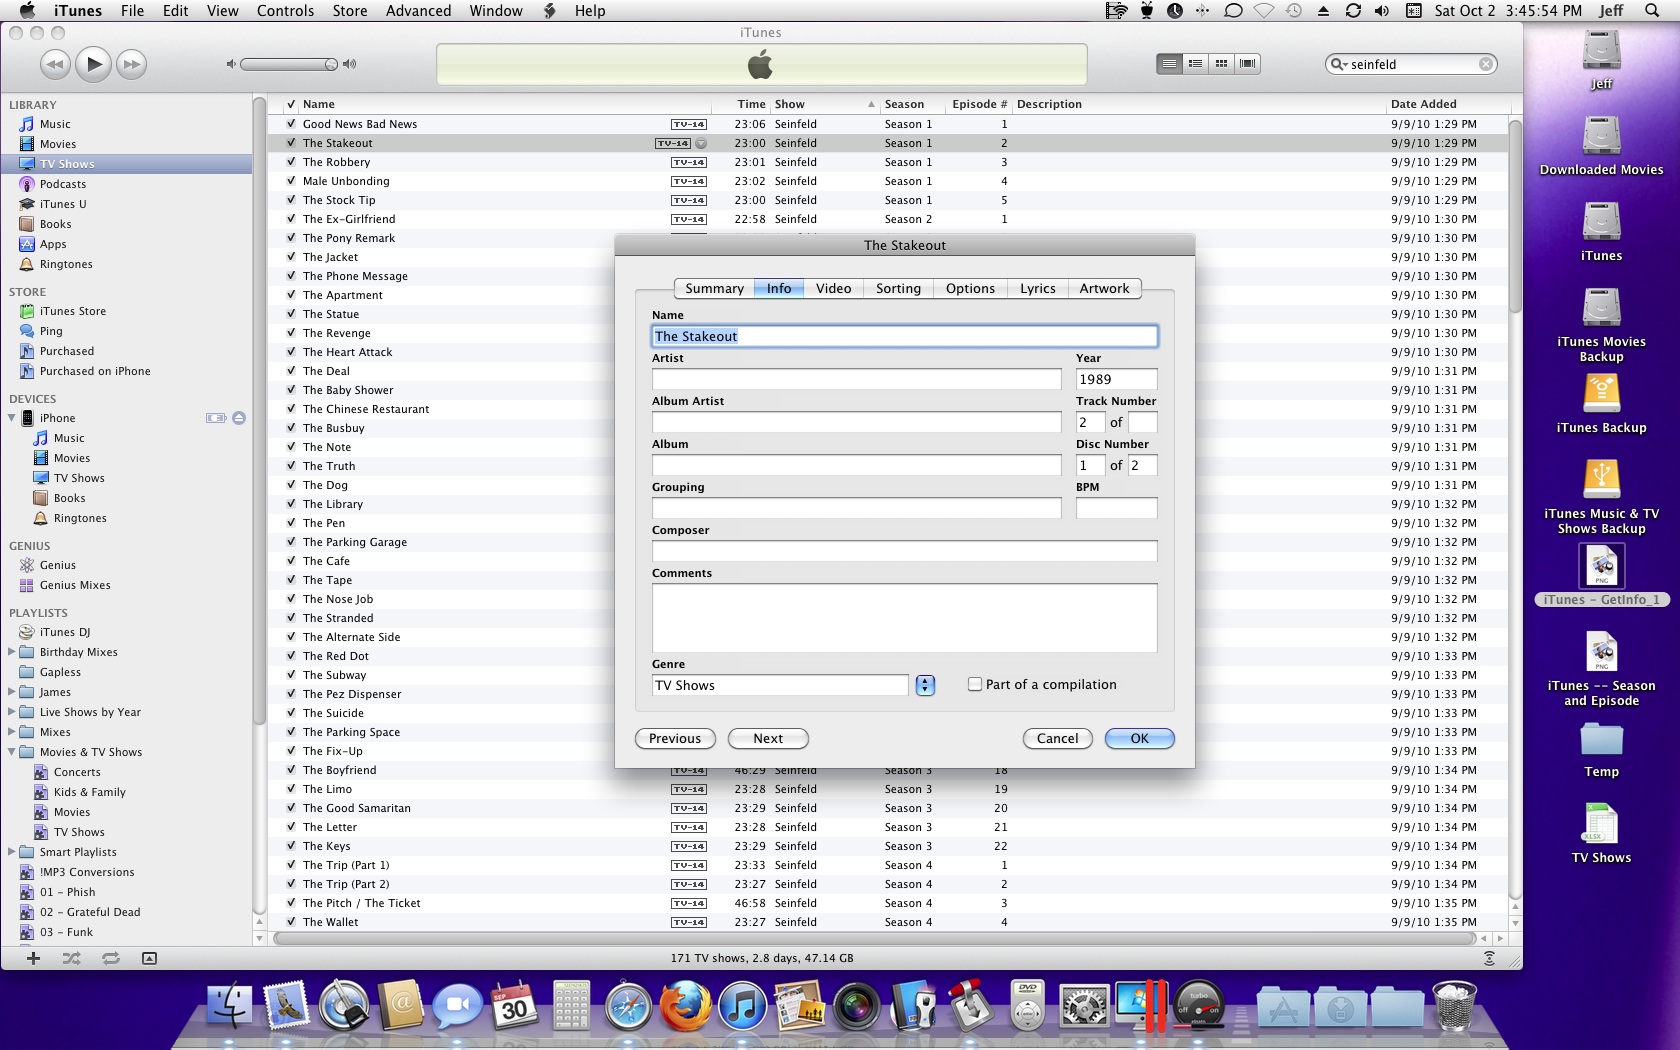Create a new playlist with the plus icon

pyautogui.click(x=34, y=957)
